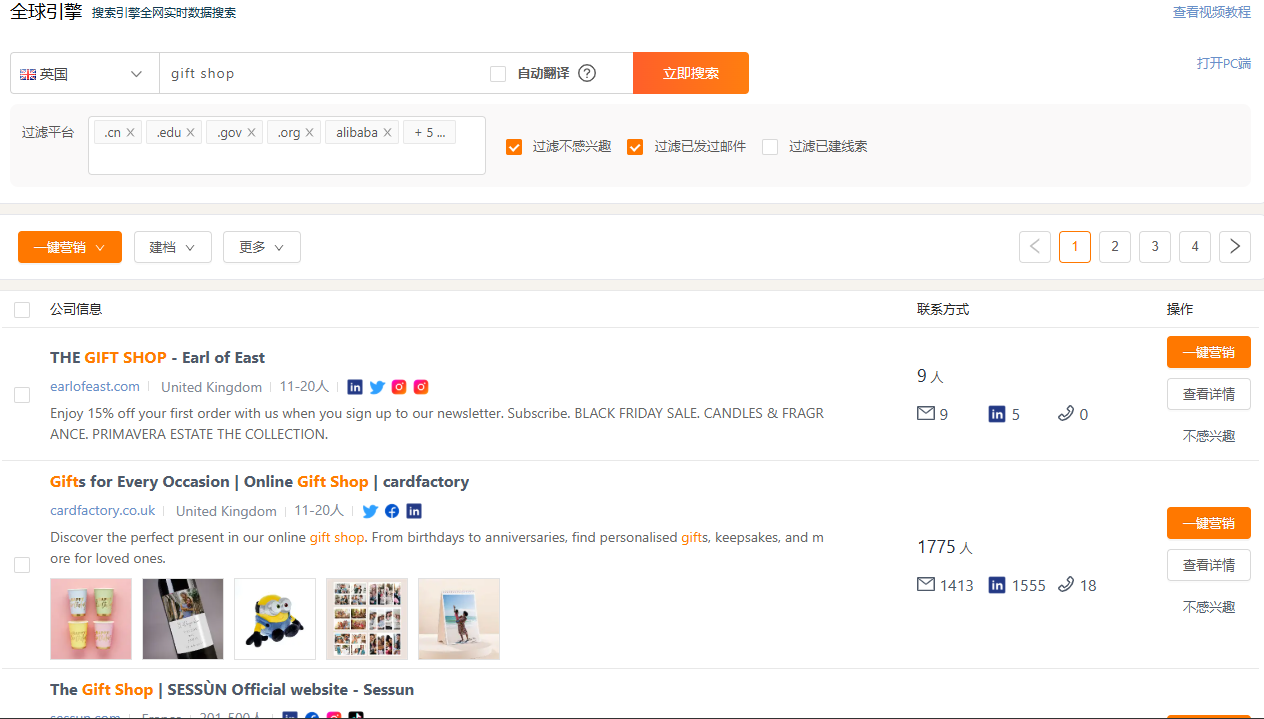Click 一键营销 for cardfactory
This screenshot has width=1264, height=719.
1209,523
